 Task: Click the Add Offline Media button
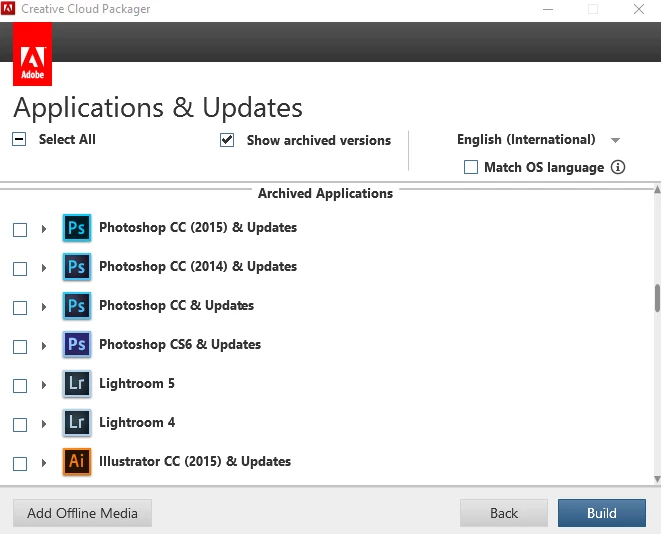pos(82,513)
